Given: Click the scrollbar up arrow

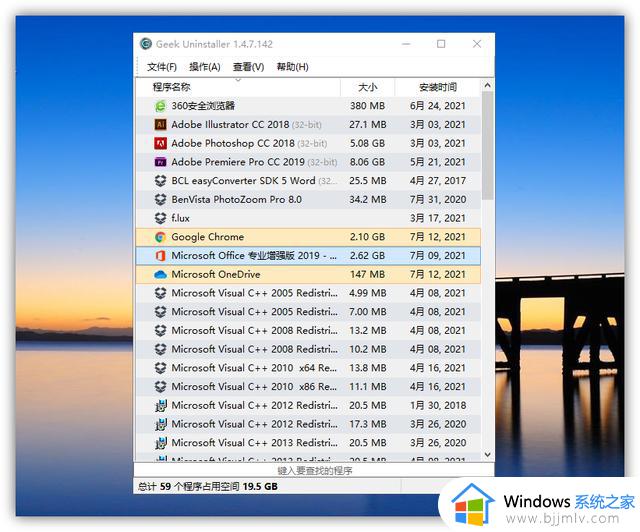Looking at the screenshot, I should [x=487, y=85].
